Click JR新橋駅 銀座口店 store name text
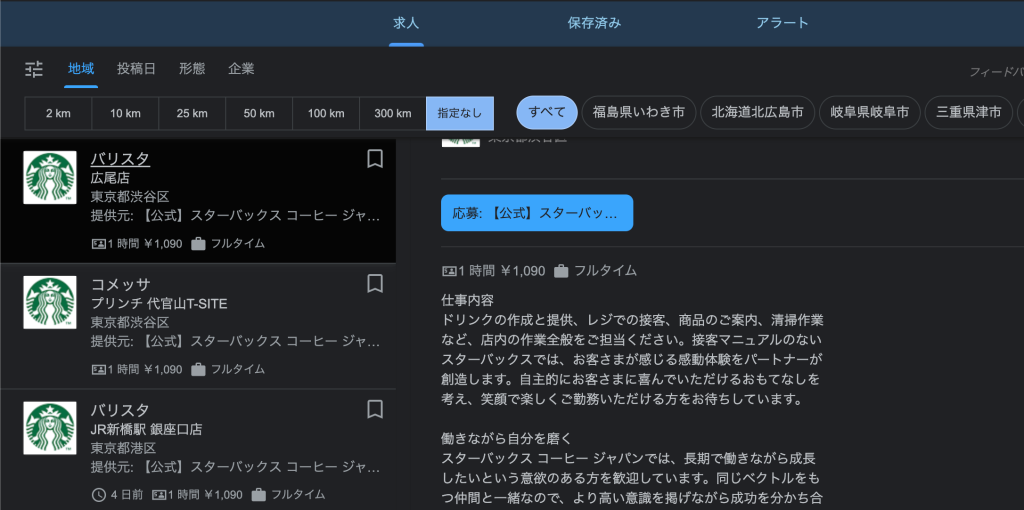1024x510 pixels. point(146,430)
